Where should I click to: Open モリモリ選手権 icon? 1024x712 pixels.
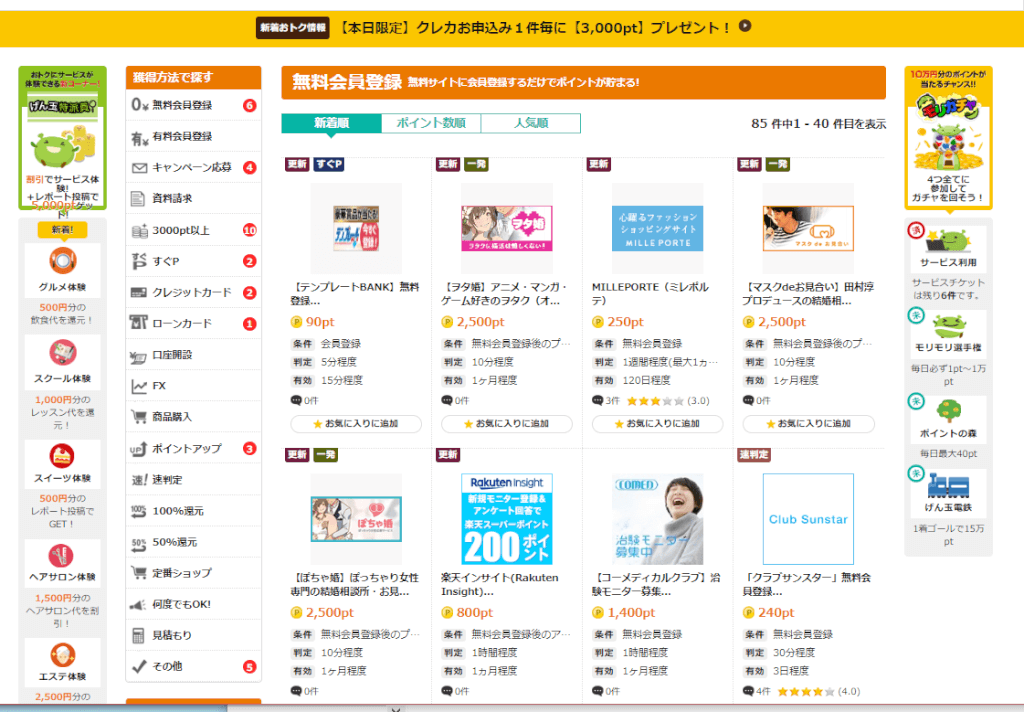point(948,328)
